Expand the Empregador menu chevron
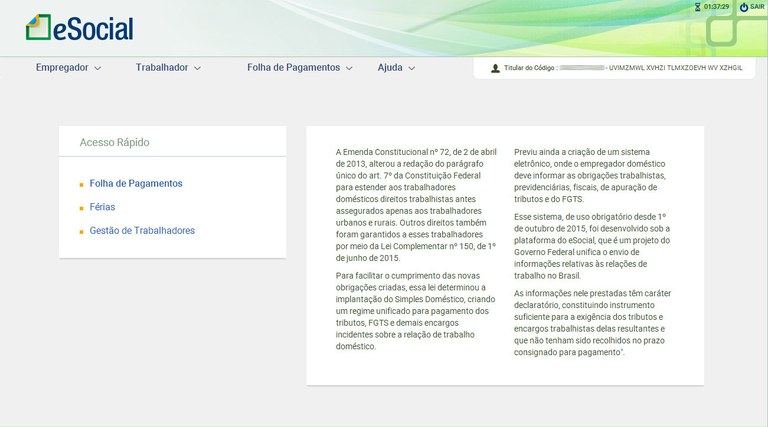The image size is (768, 427). [98, 69]
